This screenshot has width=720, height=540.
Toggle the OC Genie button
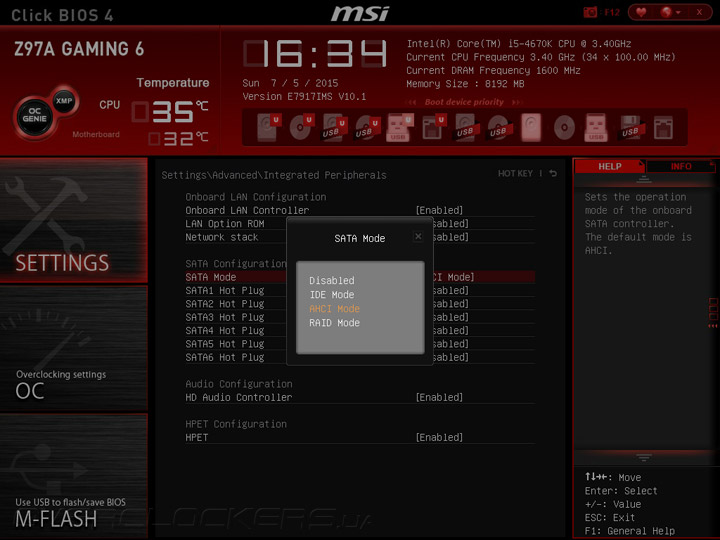click(x=34, y=115)
